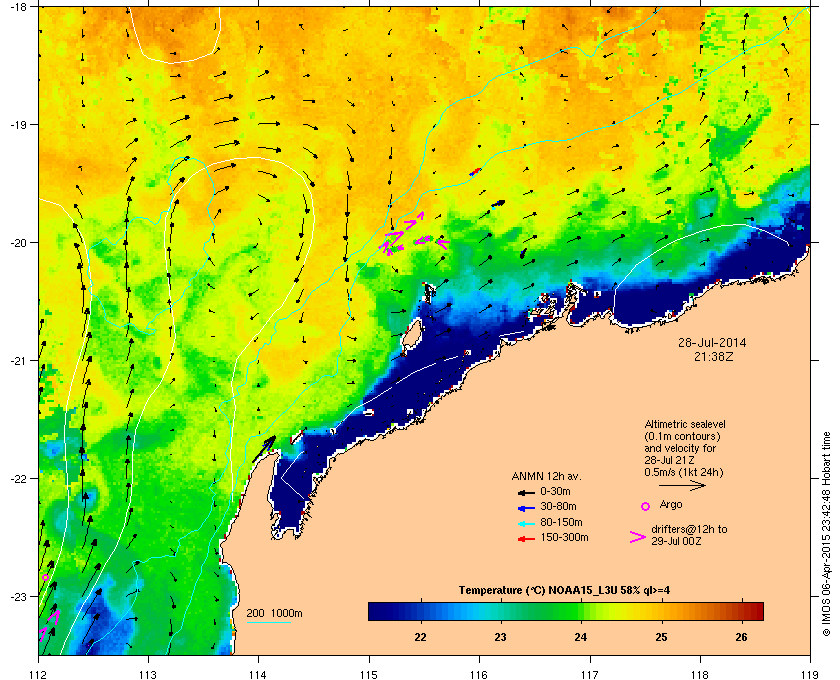Screen dimensions: 840x680
Task: Click the longitude axis label 116
Action: tap(479, 674)
